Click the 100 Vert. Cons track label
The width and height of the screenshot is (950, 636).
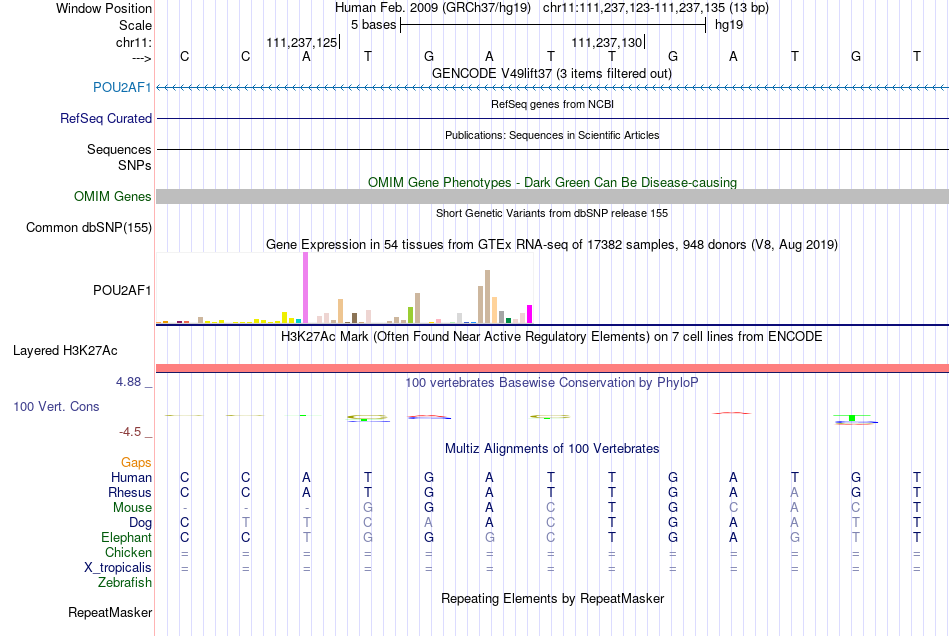coord(56,406)
